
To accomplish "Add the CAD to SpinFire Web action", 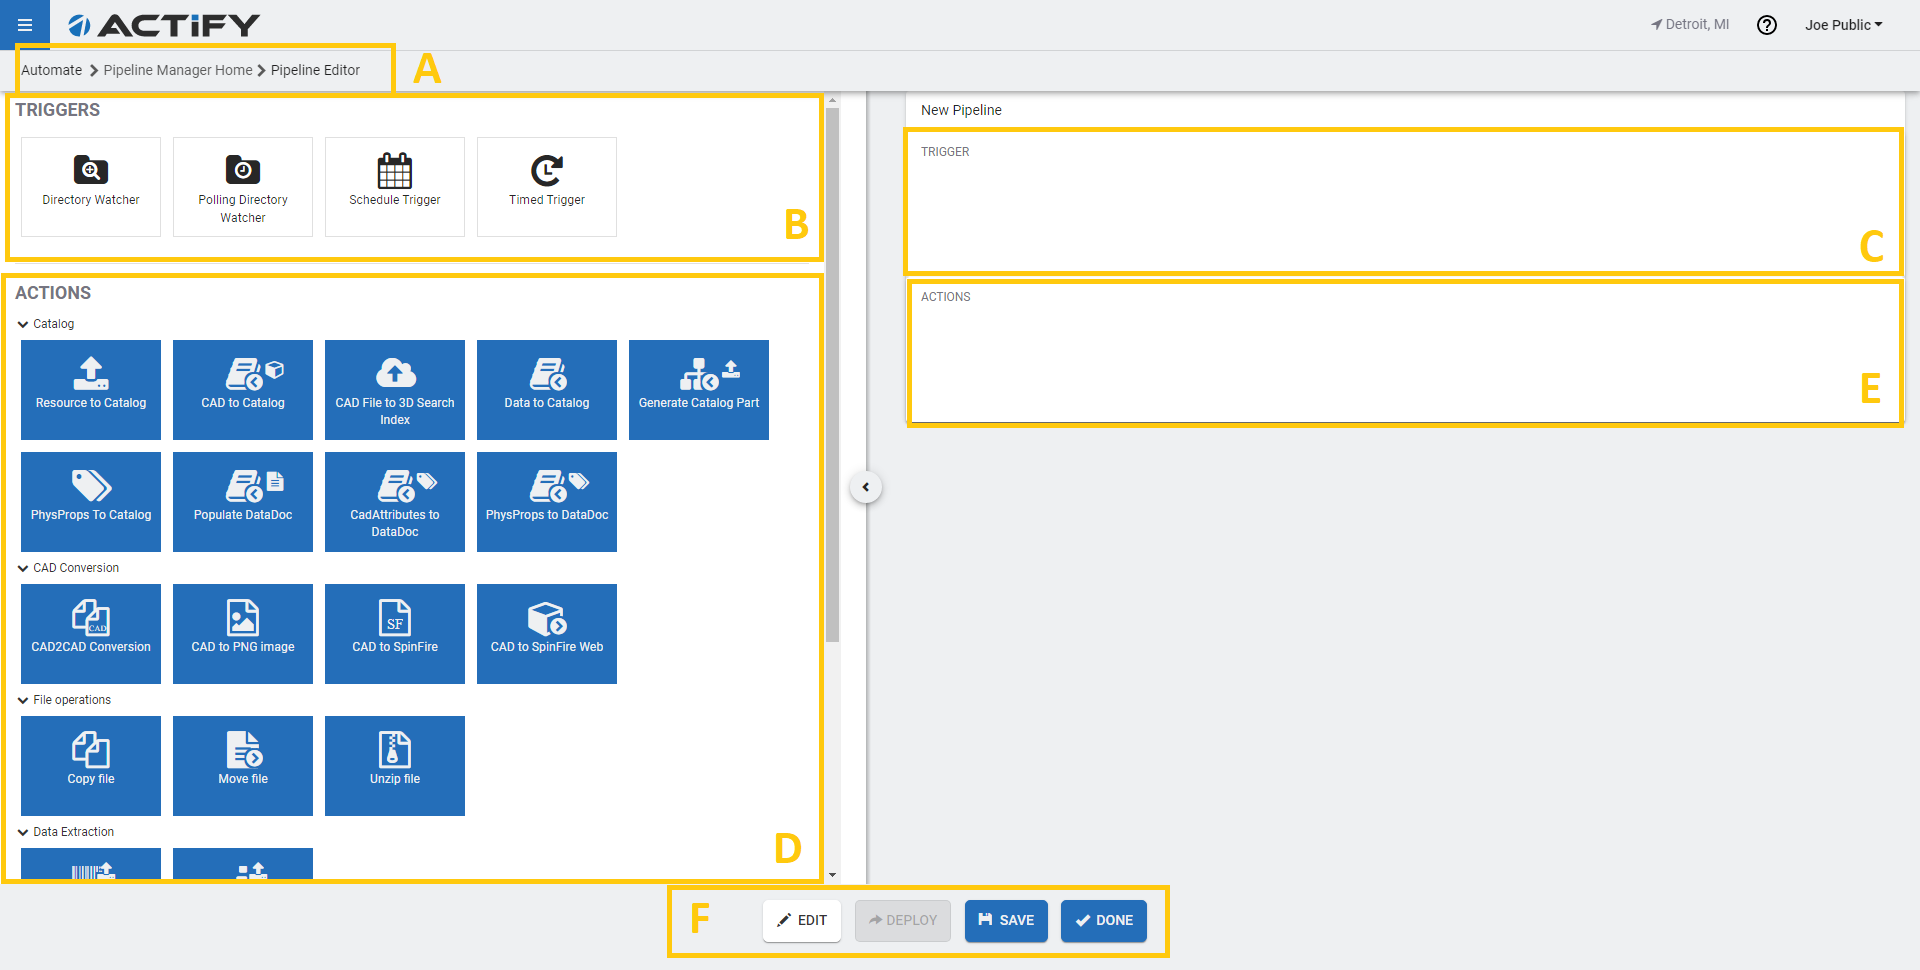I will pyautogui.click(x=547, y=633).
